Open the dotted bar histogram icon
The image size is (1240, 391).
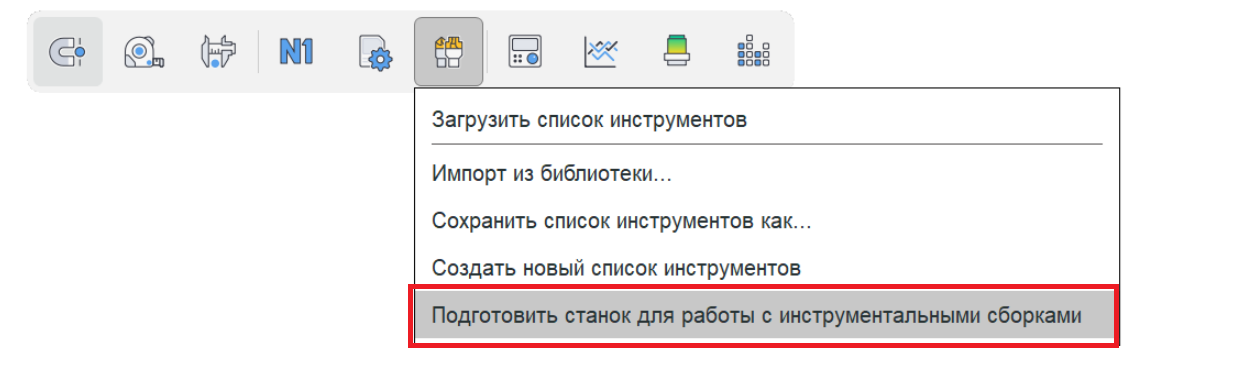point(753,51)
